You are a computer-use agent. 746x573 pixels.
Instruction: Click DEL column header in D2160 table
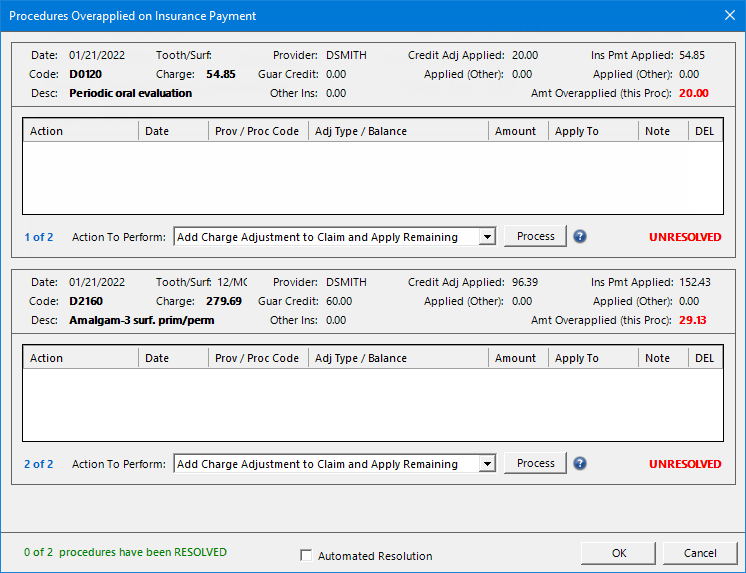[705, 358]
